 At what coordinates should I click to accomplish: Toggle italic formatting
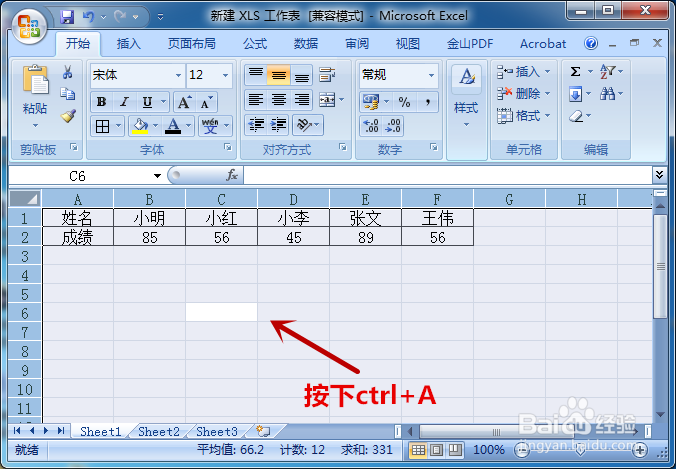pyautogui.click(x=125, y=102)
